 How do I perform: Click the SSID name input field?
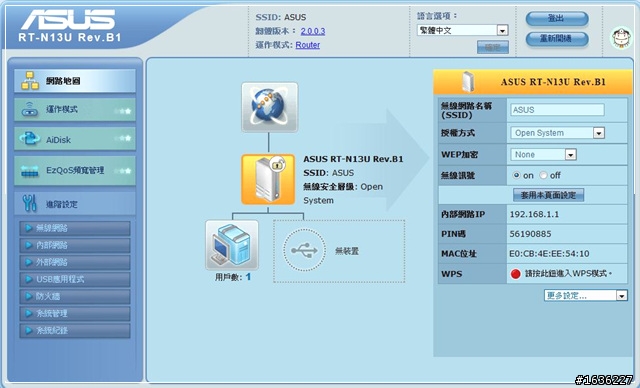[x=557, y=110]
